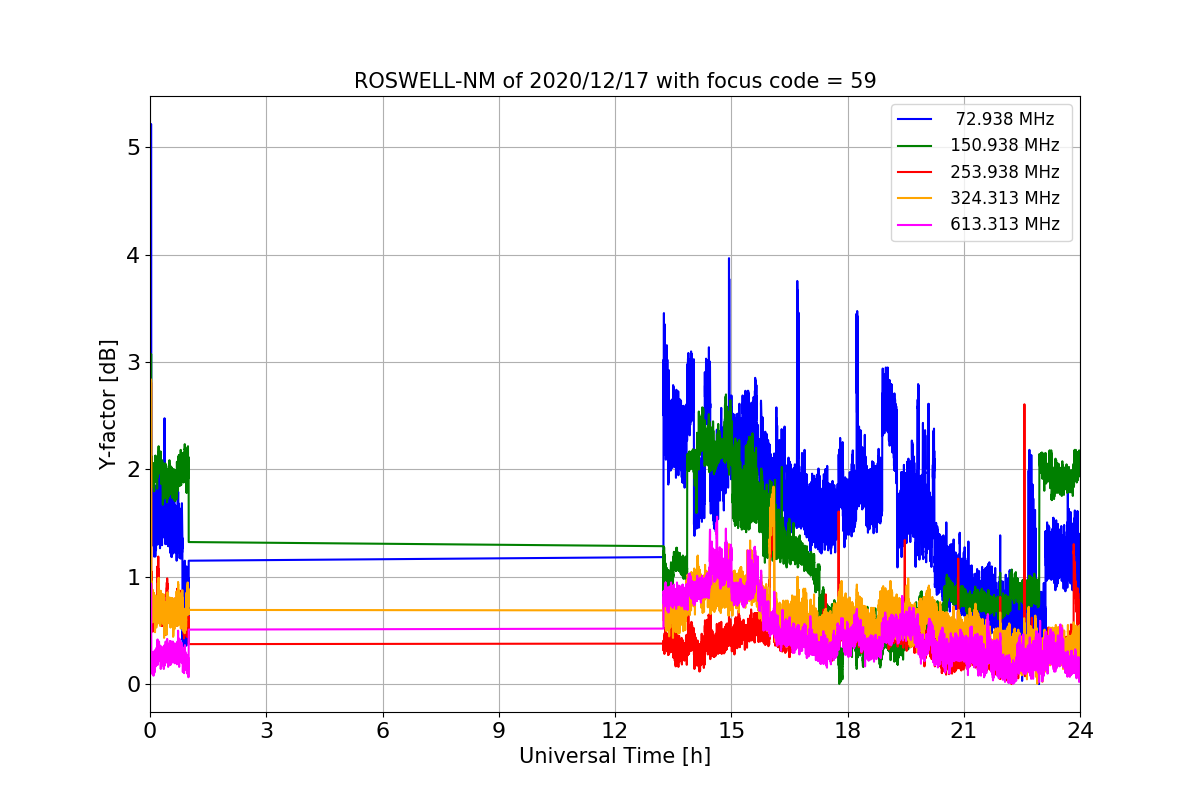Click the x-axis tick label 24
Image resolution: width=1200 pixels, height=800 pixels.
click(x=1080, y=731)
